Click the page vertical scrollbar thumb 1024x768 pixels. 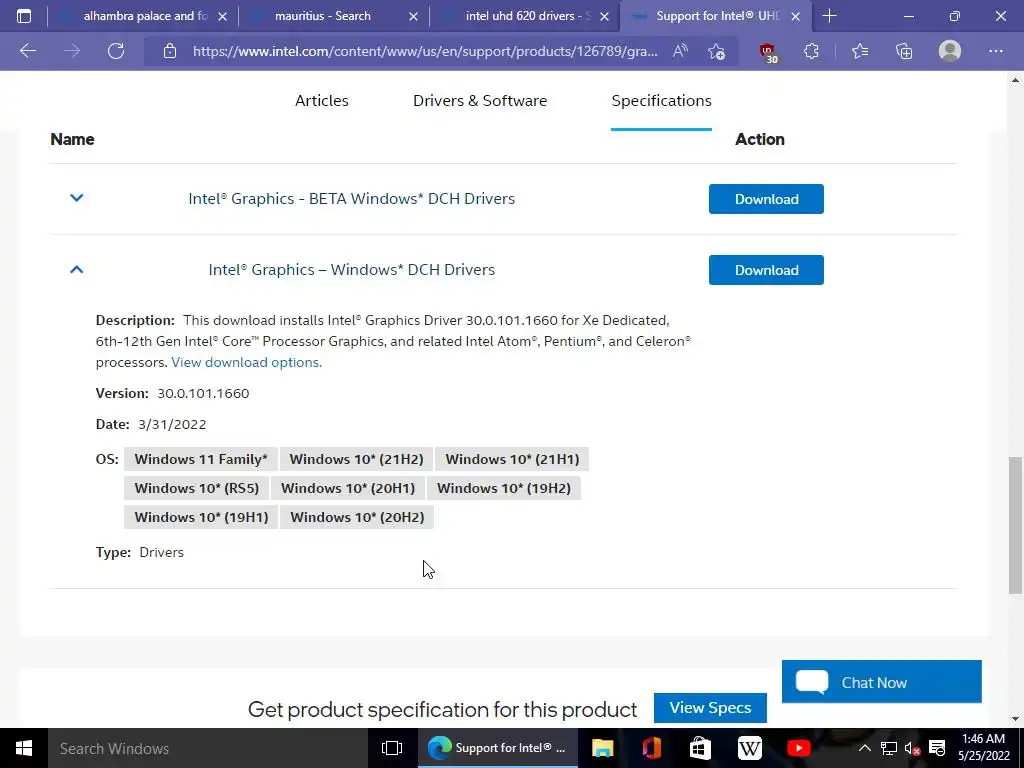tap(1015, 525)
